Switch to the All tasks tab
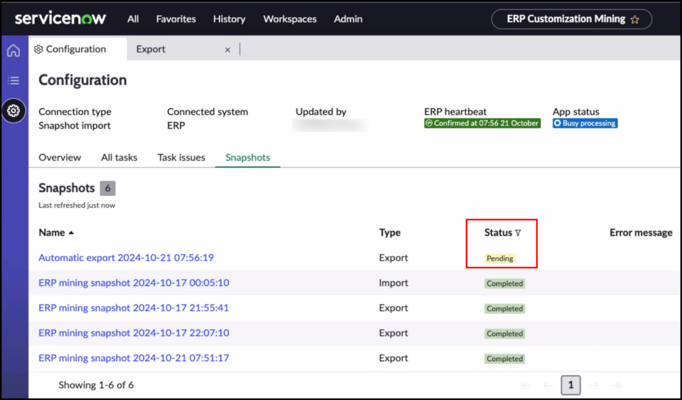This screenshot has height=400, width=682. [119, 157]
